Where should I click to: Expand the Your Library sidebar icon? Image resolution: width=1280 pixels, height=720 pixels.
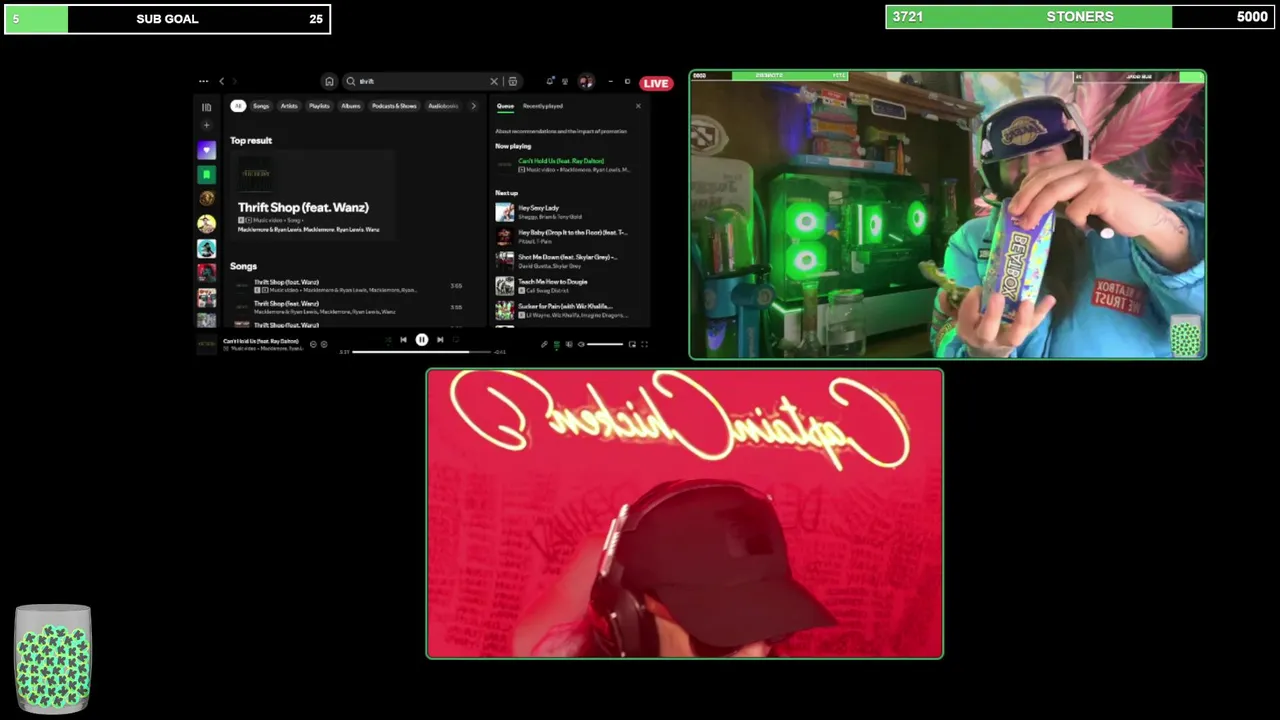coord(206,107)
